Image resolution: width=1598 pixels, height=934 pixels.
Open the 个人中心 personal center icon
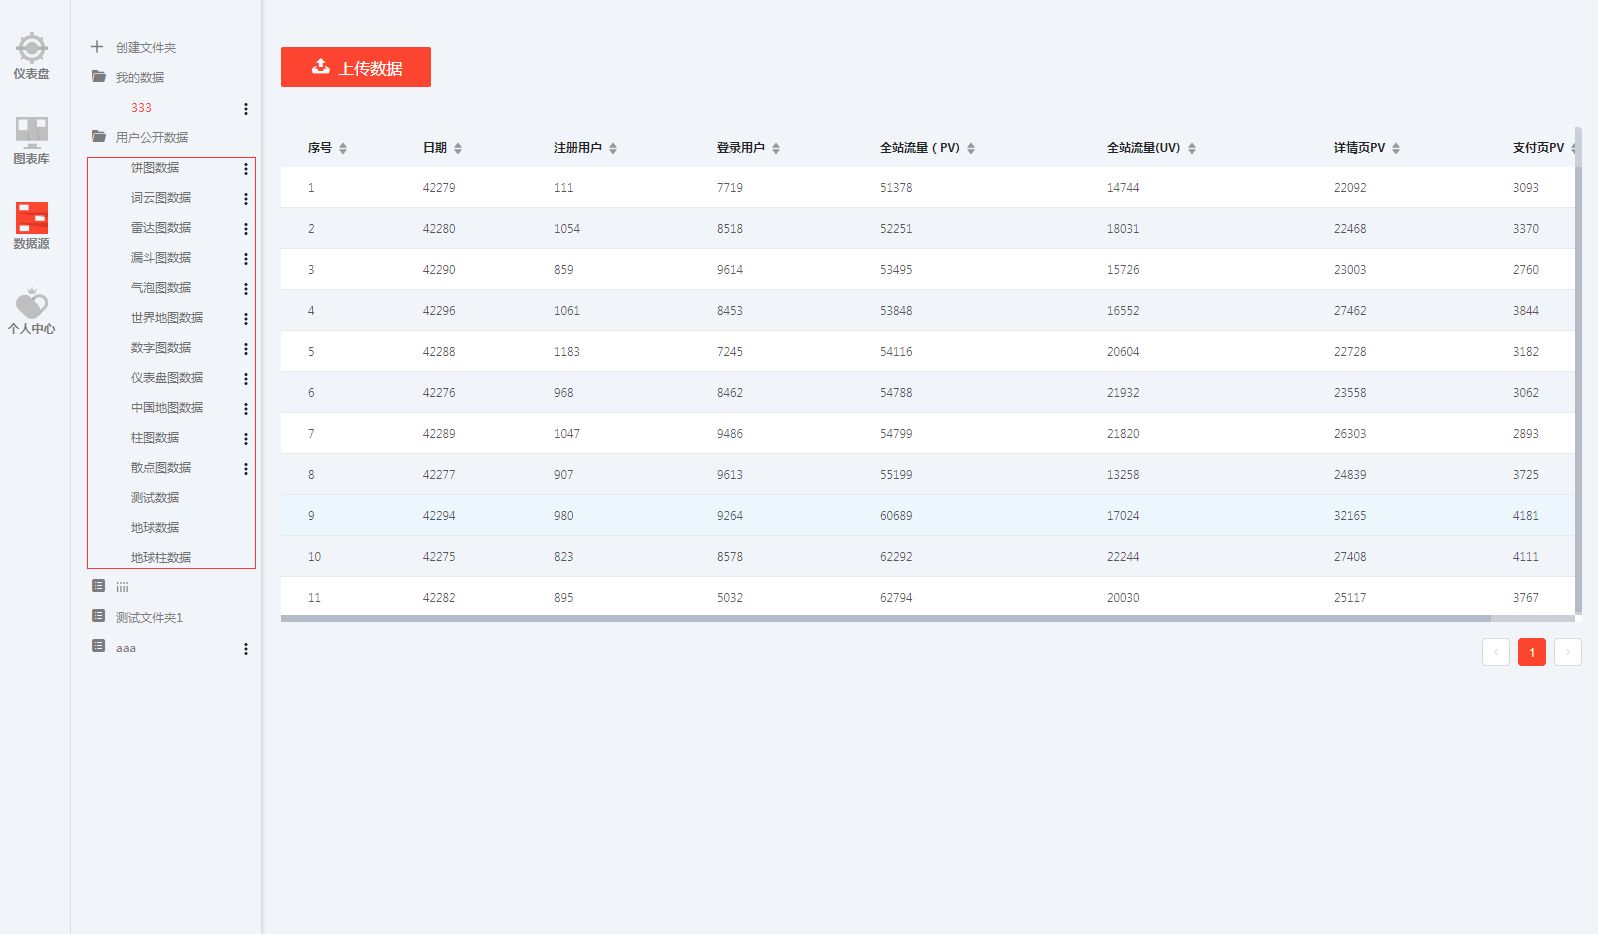click(x=31, y=310)
